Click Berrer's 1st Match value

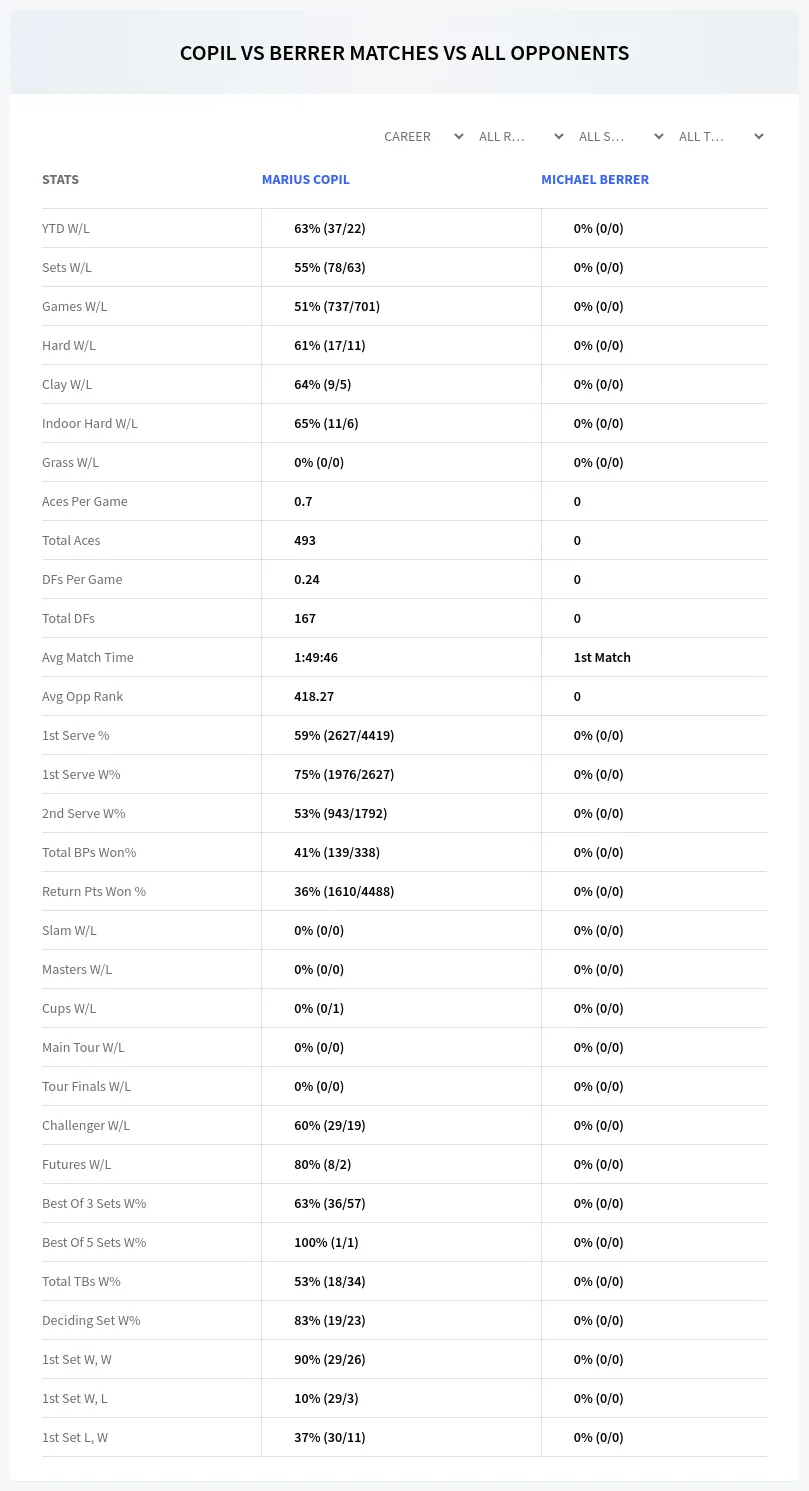point(602,657)
